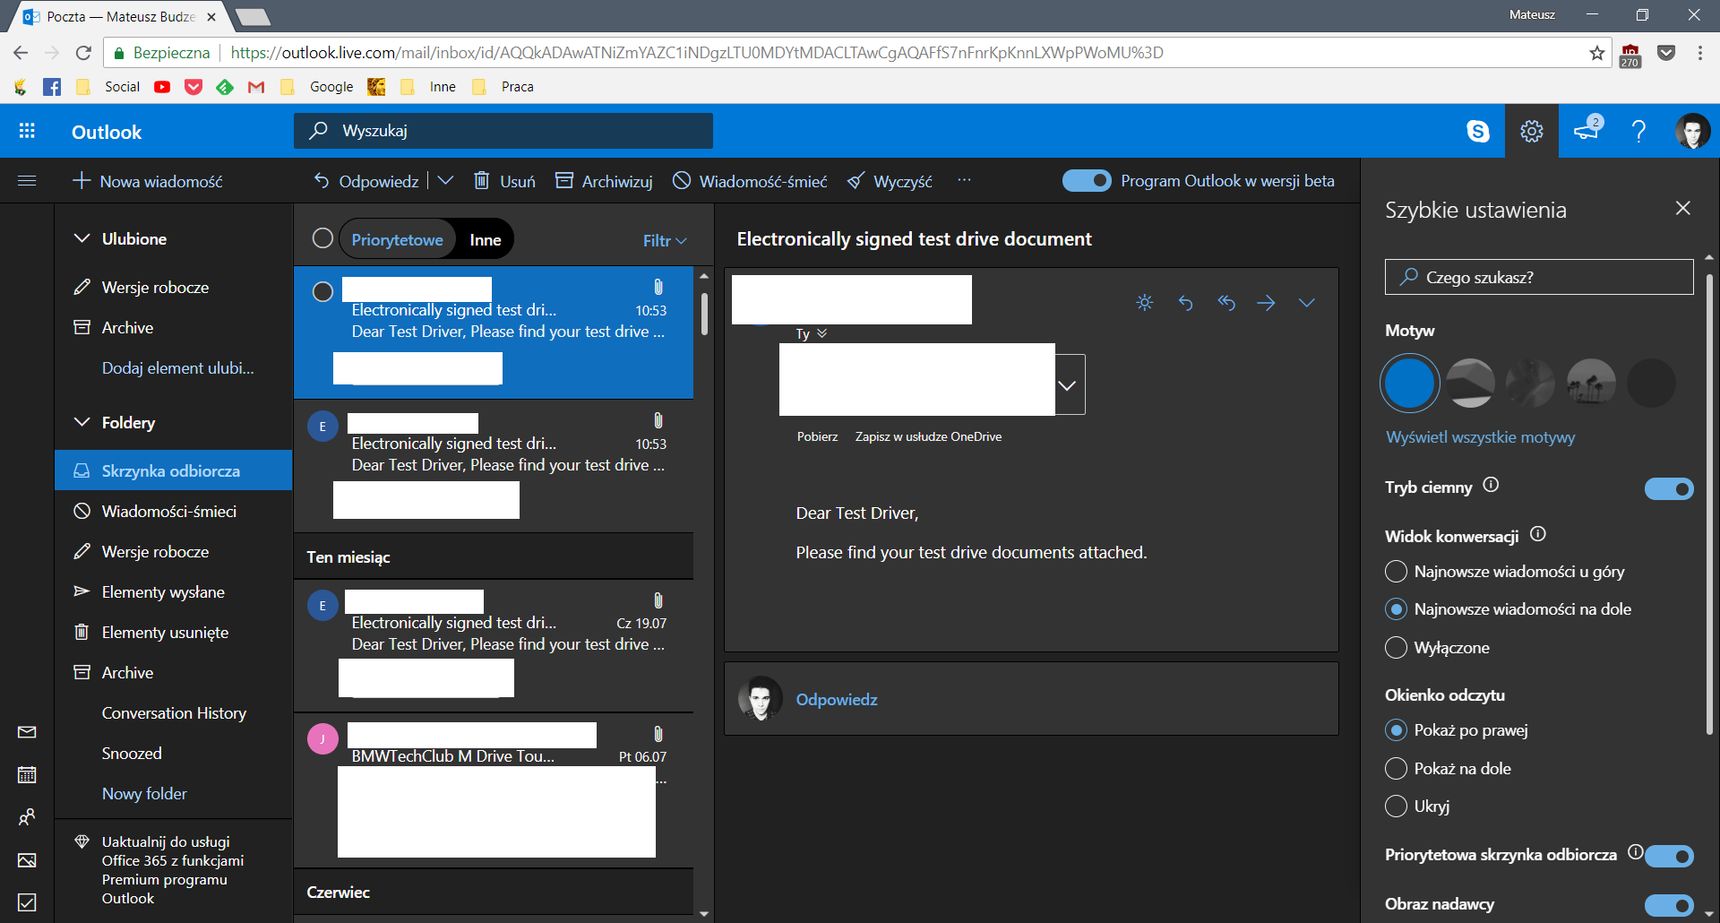Disable the Tryb ciemny toggle

1669,489
